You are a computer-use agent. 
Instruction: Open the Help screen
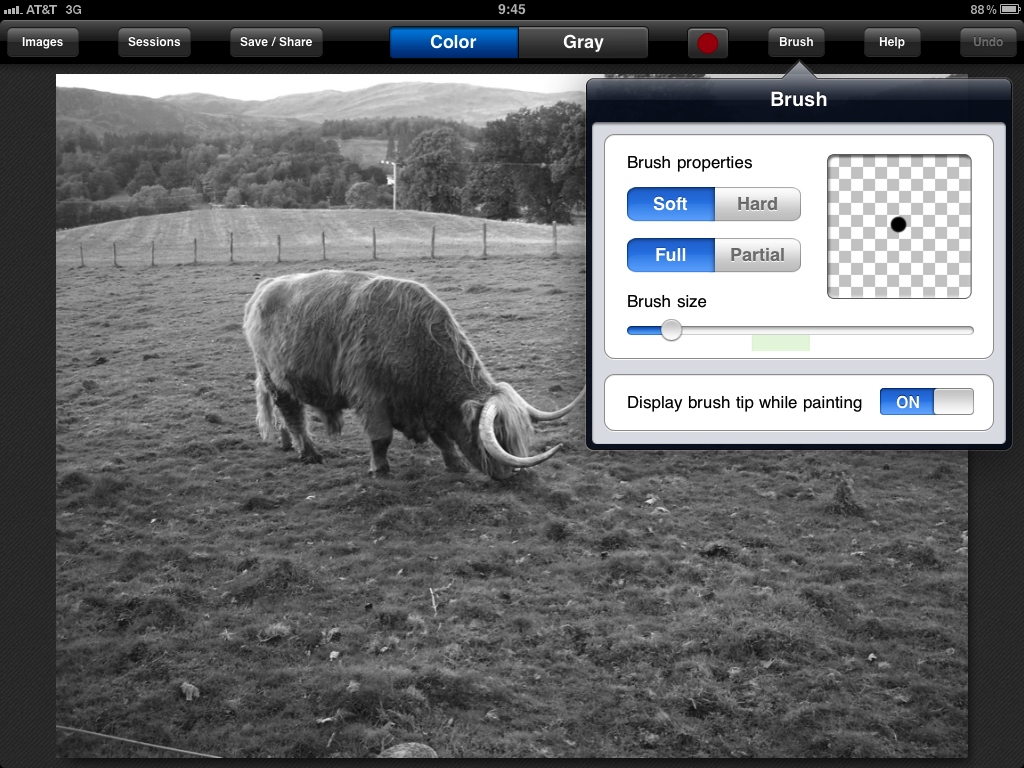(x=891, y=42)
